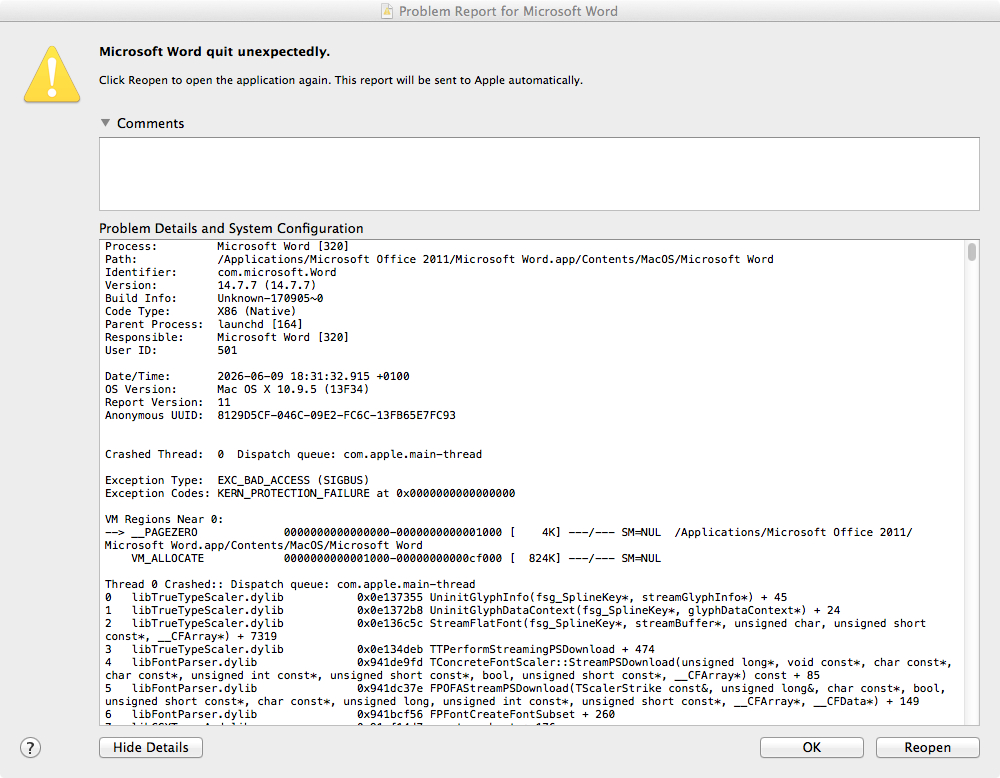The height and width of the screenshot is (778, 1000).
Task: Click the 'VM_ALLOCATE' region line
Action: click(396, 558)
